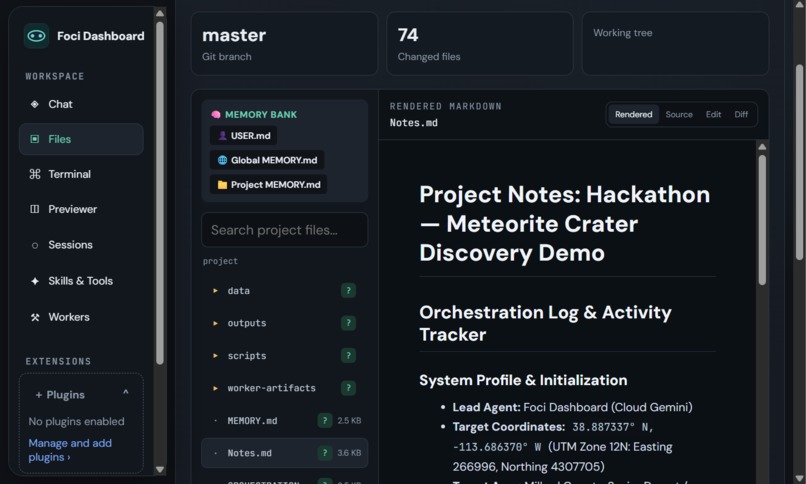Open Global MEMORY.md file

267,160
